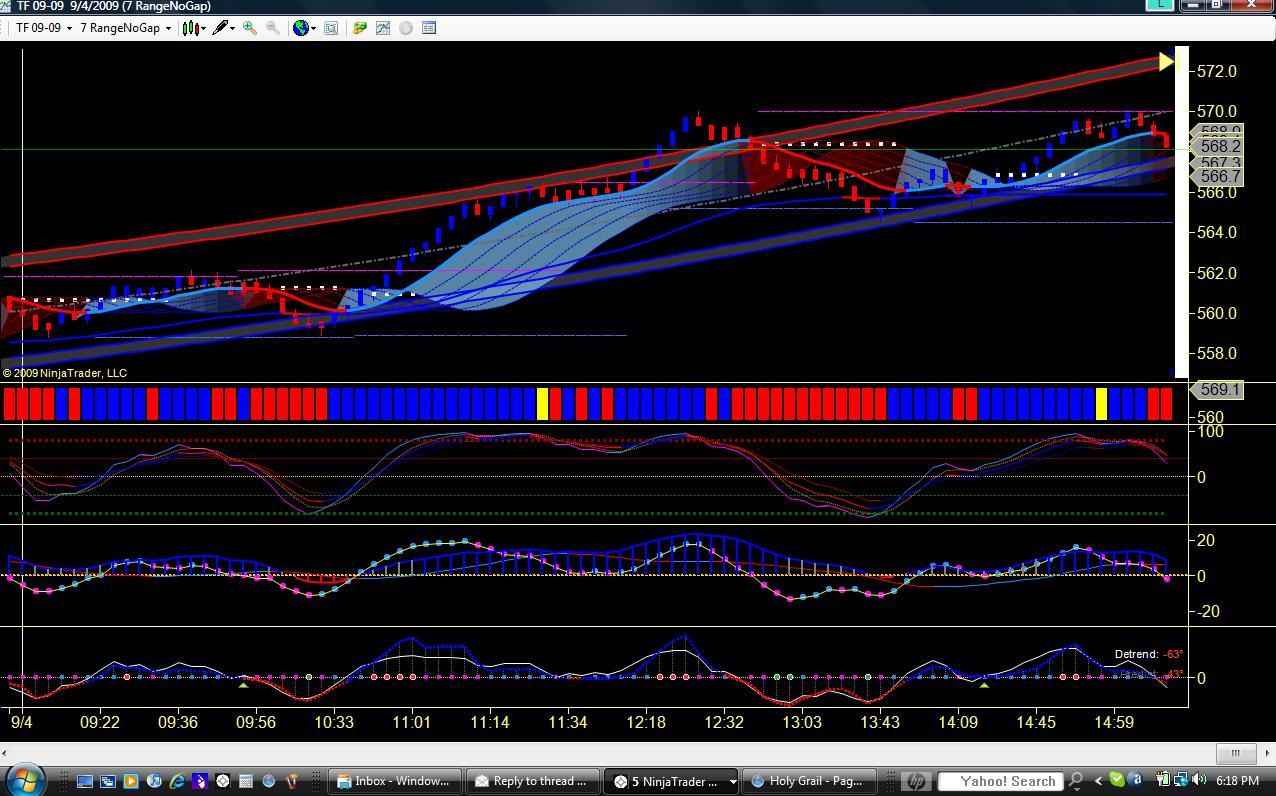Image resolution: width=1276 pixels, height=796 pixels.
Task: Launch Windows Media Player from quick launch
Action: point(130,781)
